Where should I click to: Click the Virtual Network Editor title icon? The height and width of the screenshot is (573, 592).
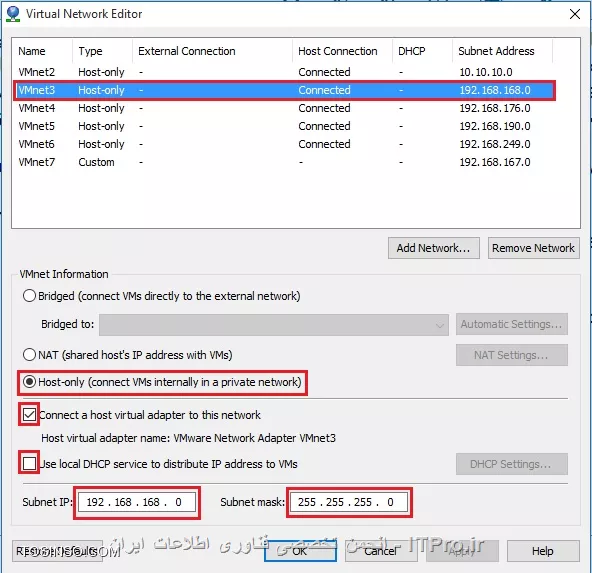click(x=13, y=14)
